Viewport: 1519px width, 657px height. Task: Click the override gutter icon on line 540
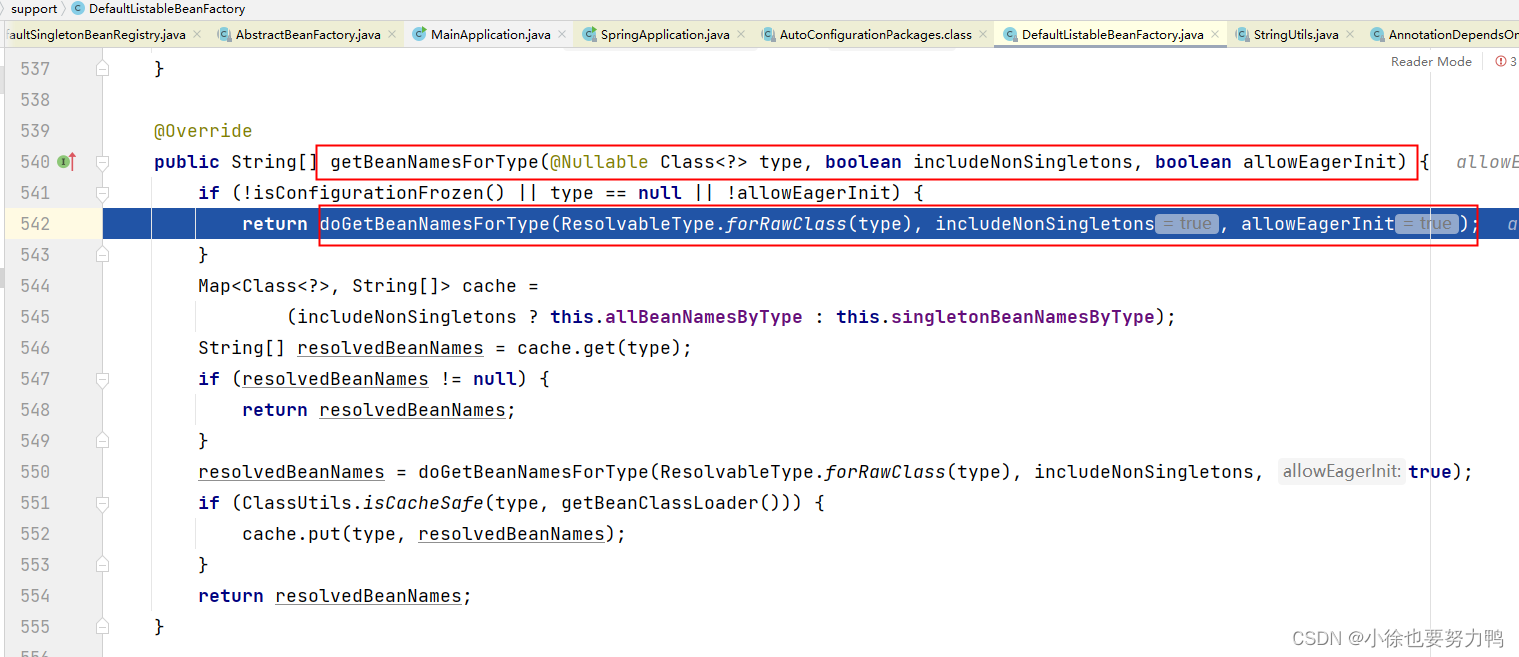point(68,162)
